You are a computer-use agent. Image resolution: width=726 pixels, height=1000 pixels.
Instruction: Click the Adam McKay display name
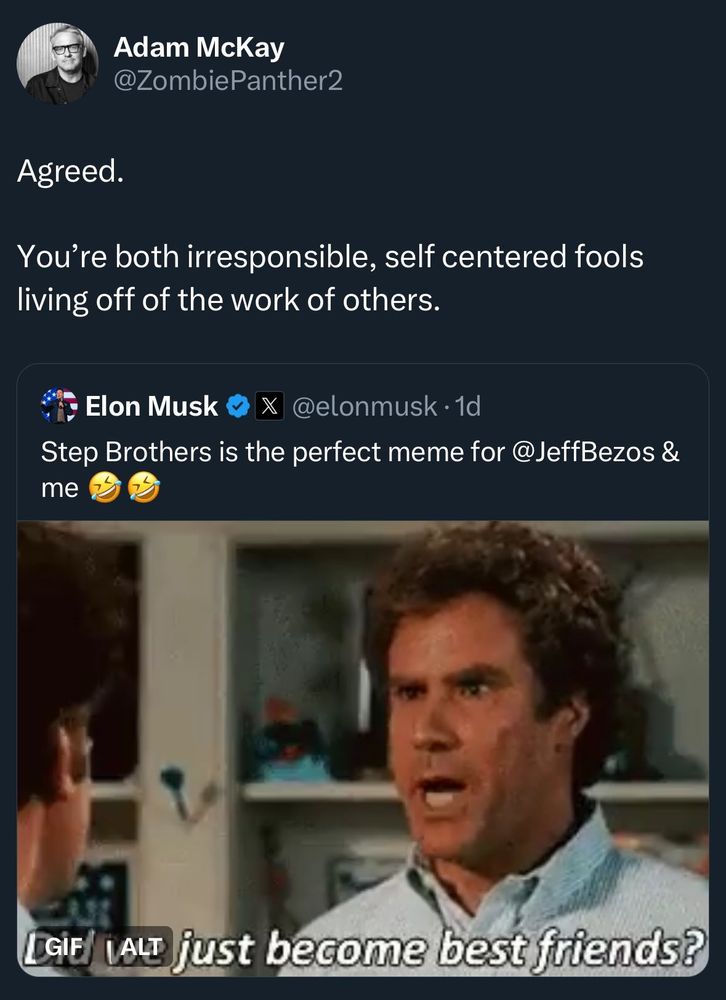pos(198,47)
